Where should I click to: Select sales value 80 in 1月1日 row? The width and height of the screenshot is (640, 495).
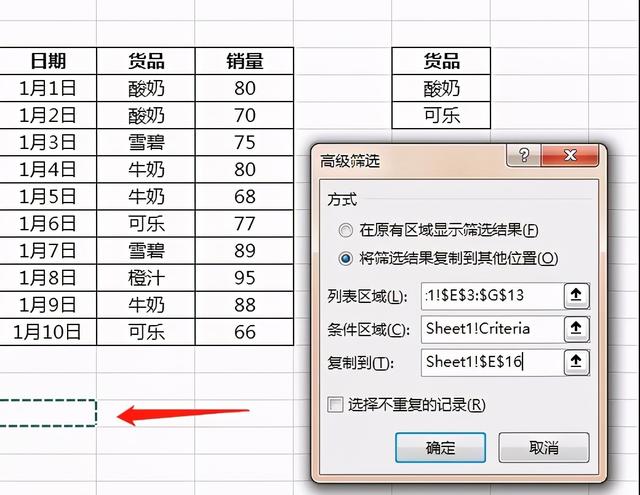244,88
